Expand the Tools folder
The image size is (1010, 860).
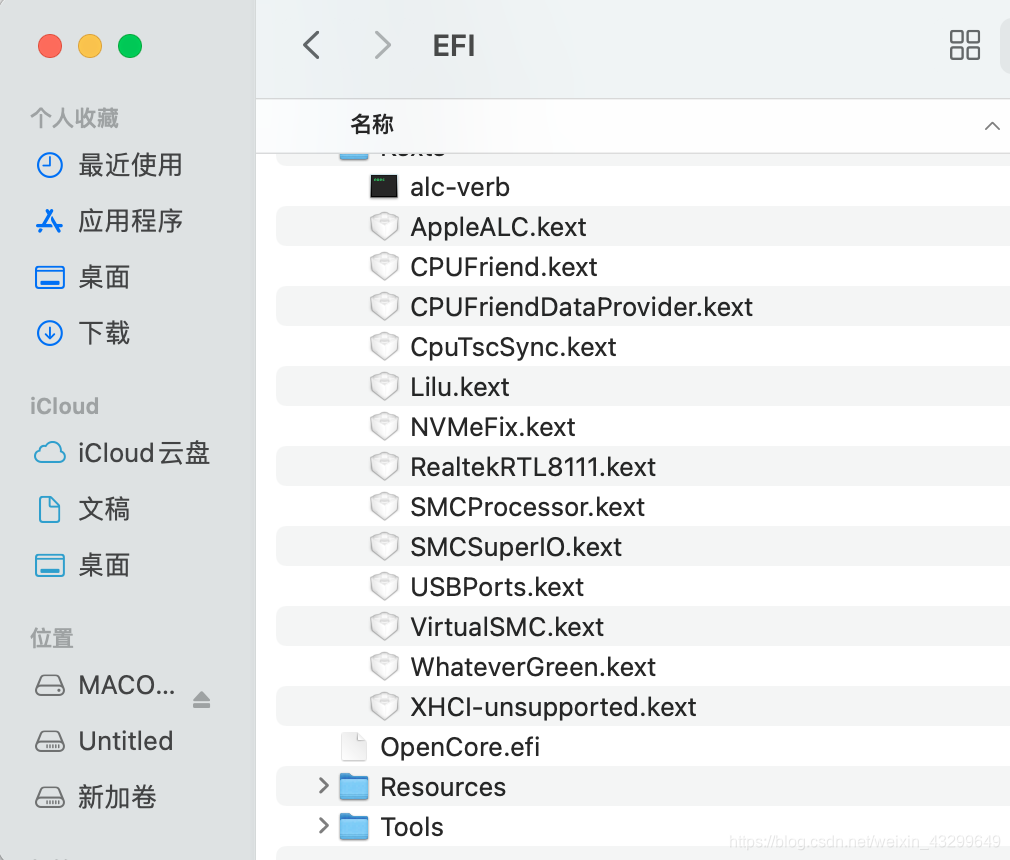tap(323, 826)
